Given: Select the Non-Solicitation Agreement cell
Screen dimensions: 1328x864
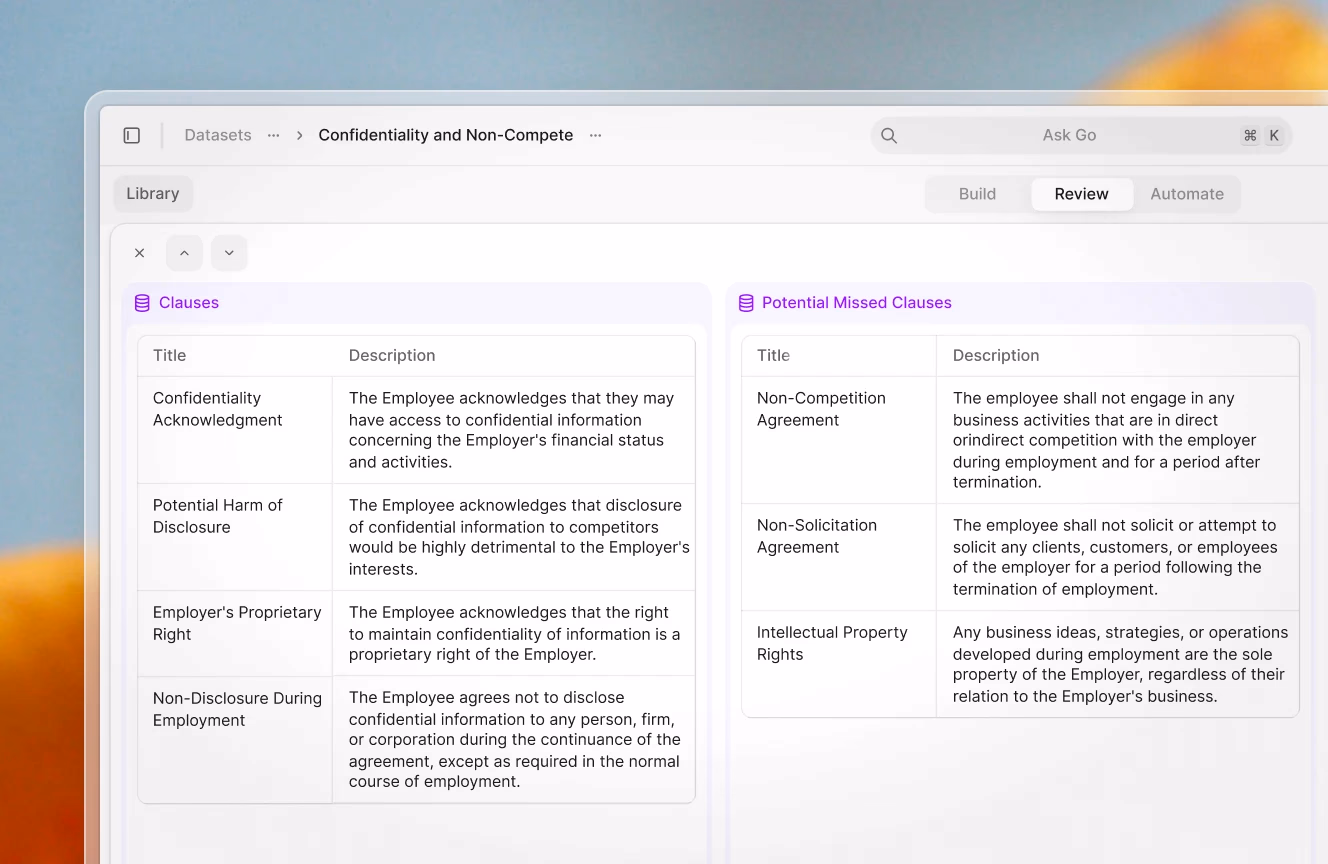Looking at the screenshot, I should click(x=839, y=557).
